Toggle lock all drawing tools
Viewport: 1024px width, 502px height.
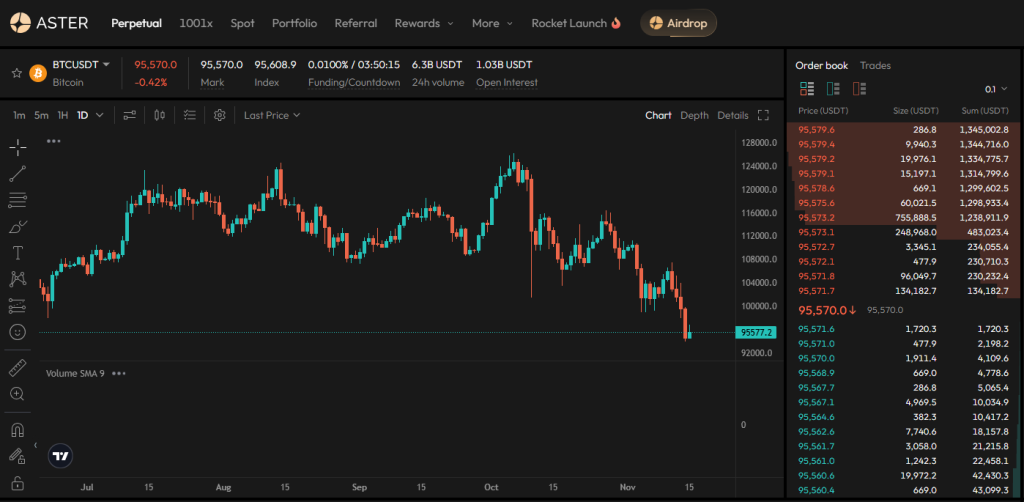(17, 483)
